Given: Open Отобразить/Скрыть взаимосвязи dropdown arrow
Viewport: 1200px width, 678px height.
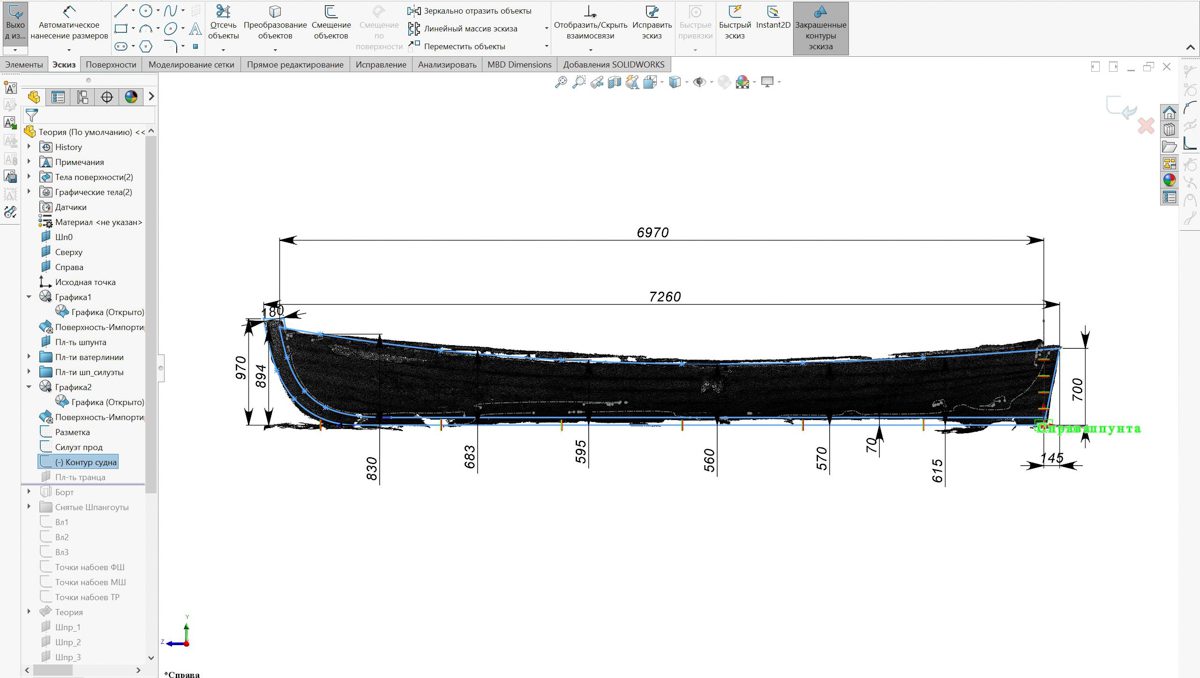Looking at the screenshot, I should [590, 49].
